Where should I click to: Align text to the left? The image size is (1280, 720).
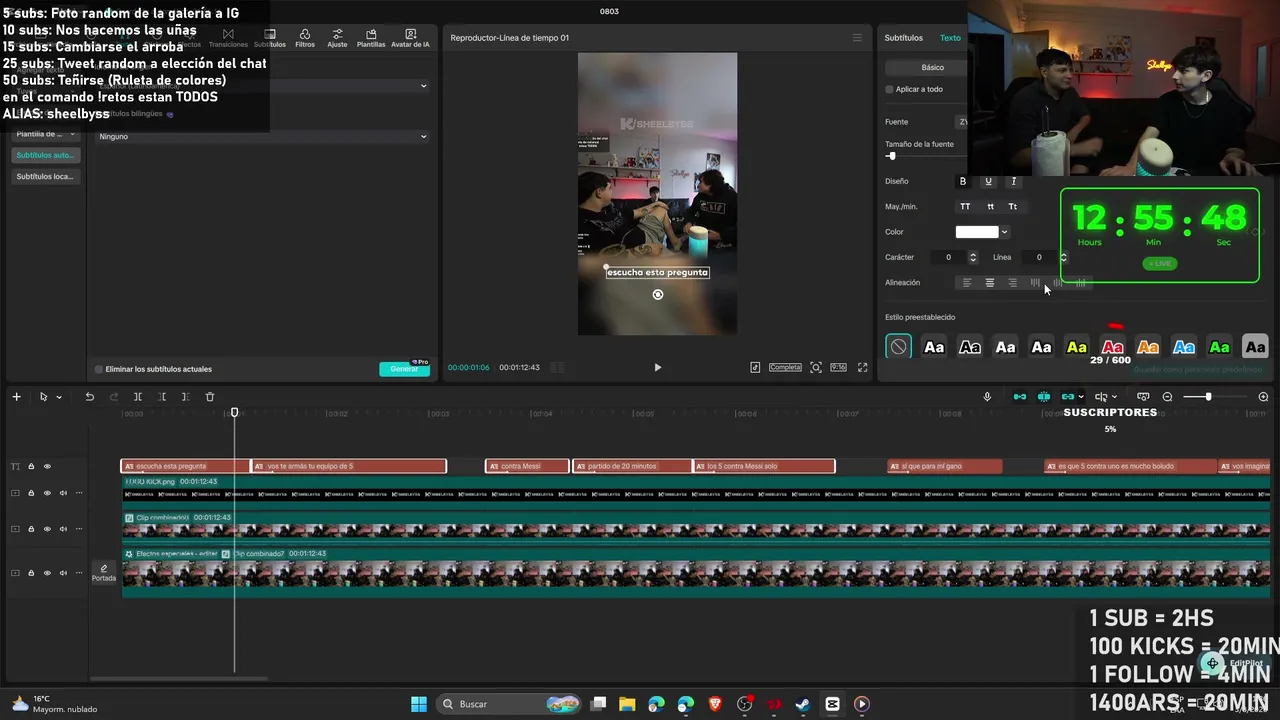tap(967, 283)
